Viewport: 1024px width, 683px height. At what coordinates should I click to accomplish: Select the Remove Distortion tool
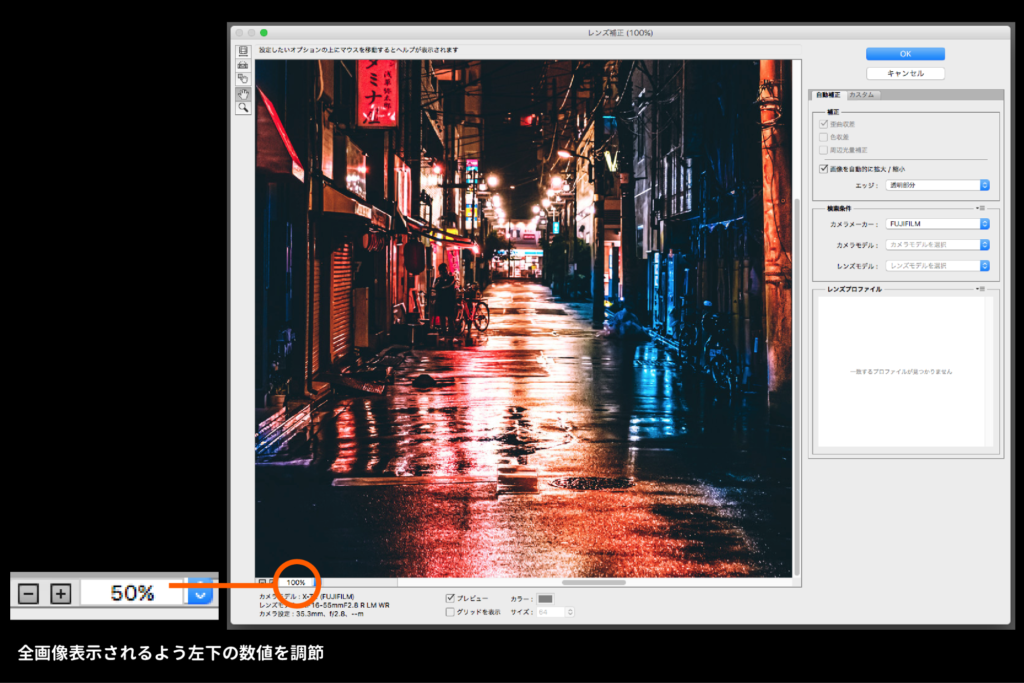(x=242, y=52)
